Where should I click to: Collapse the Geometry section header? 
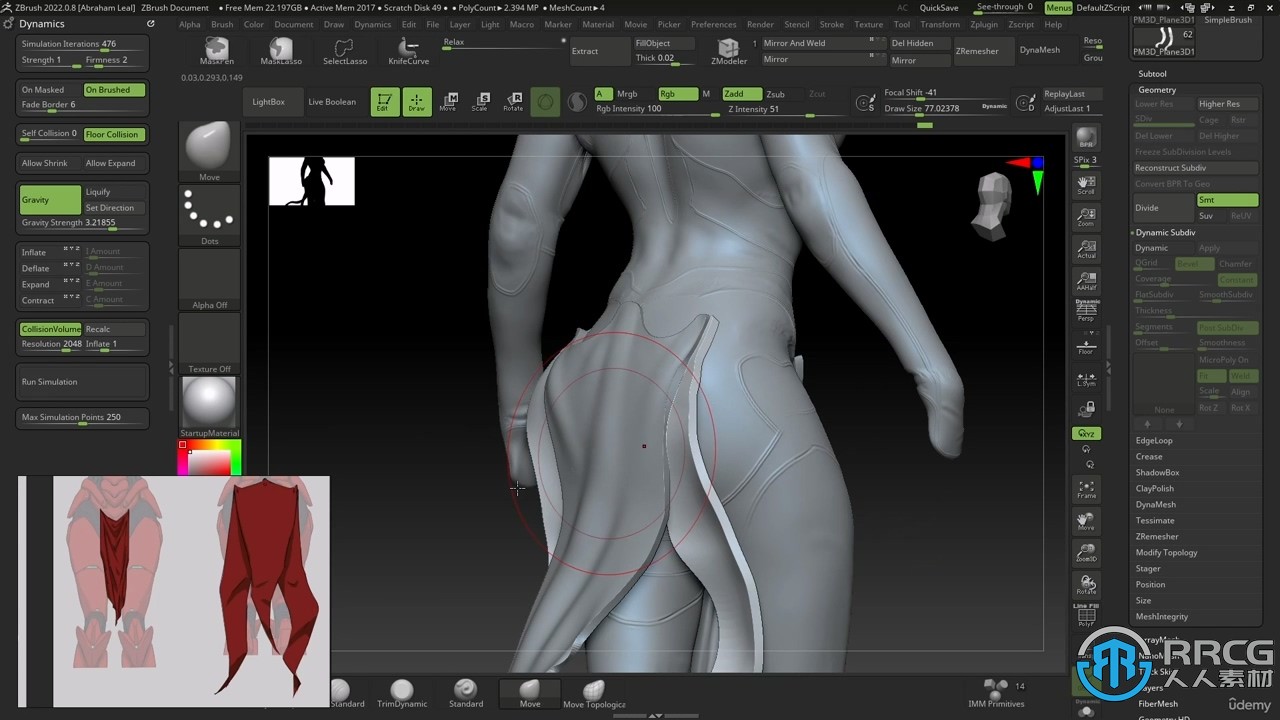click(x=1157, y=90)
